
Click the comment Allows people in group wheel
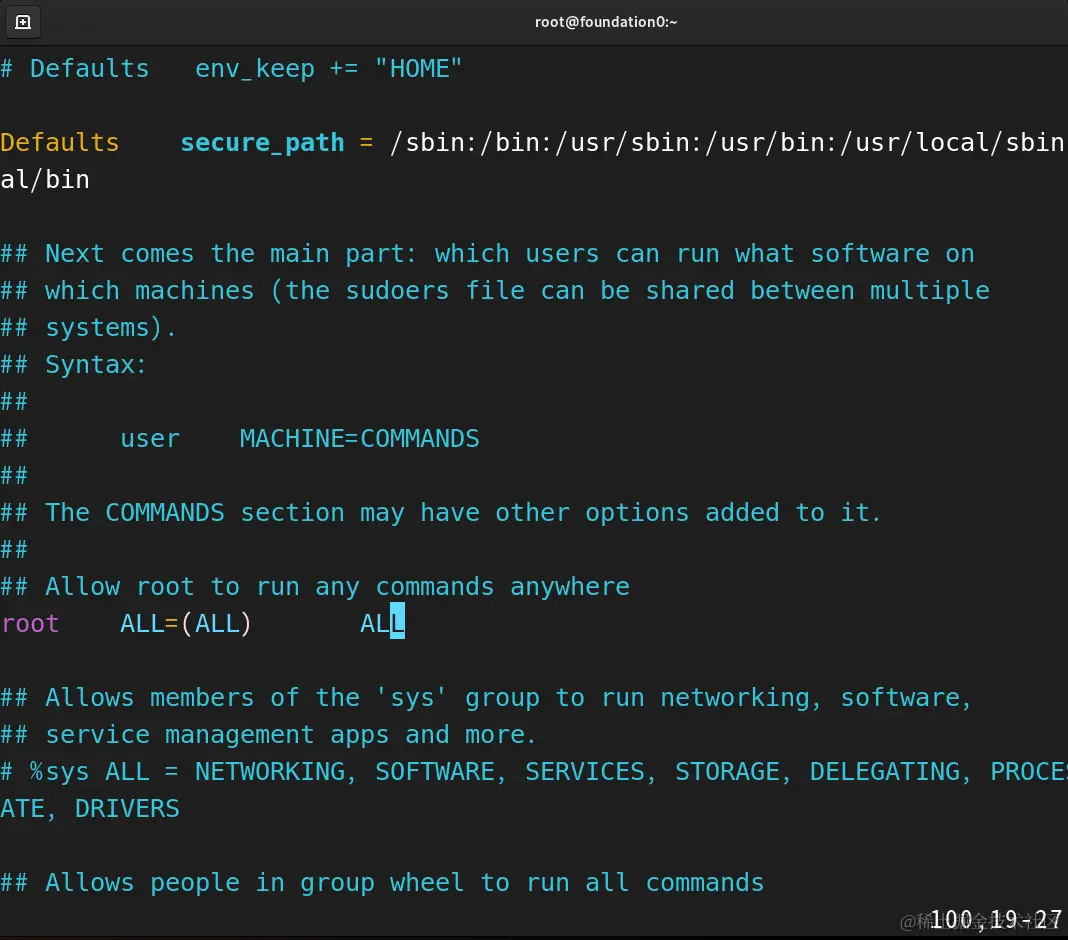[381, 882]
